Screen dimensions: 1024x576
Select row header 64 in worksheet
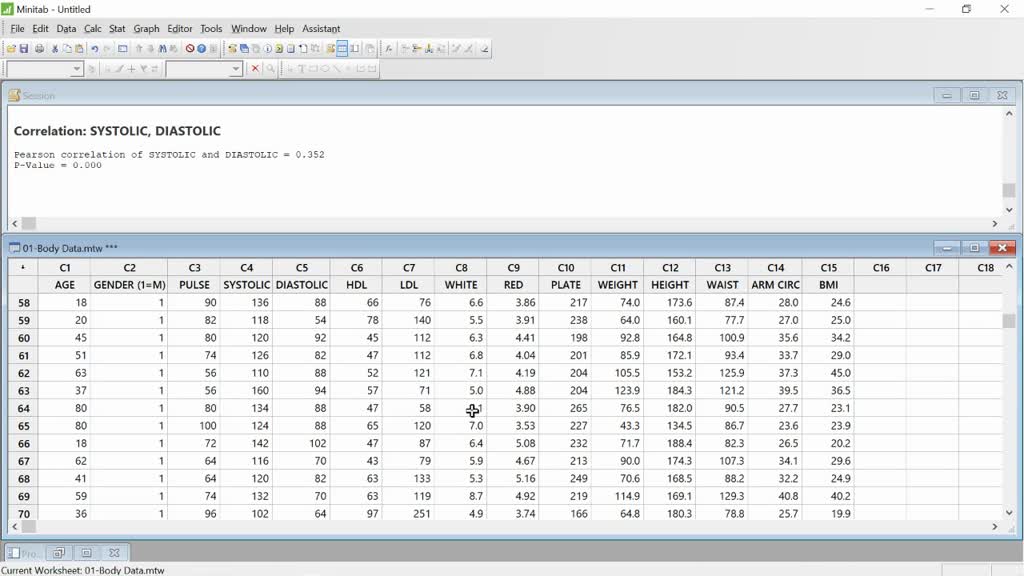(24, 408)
